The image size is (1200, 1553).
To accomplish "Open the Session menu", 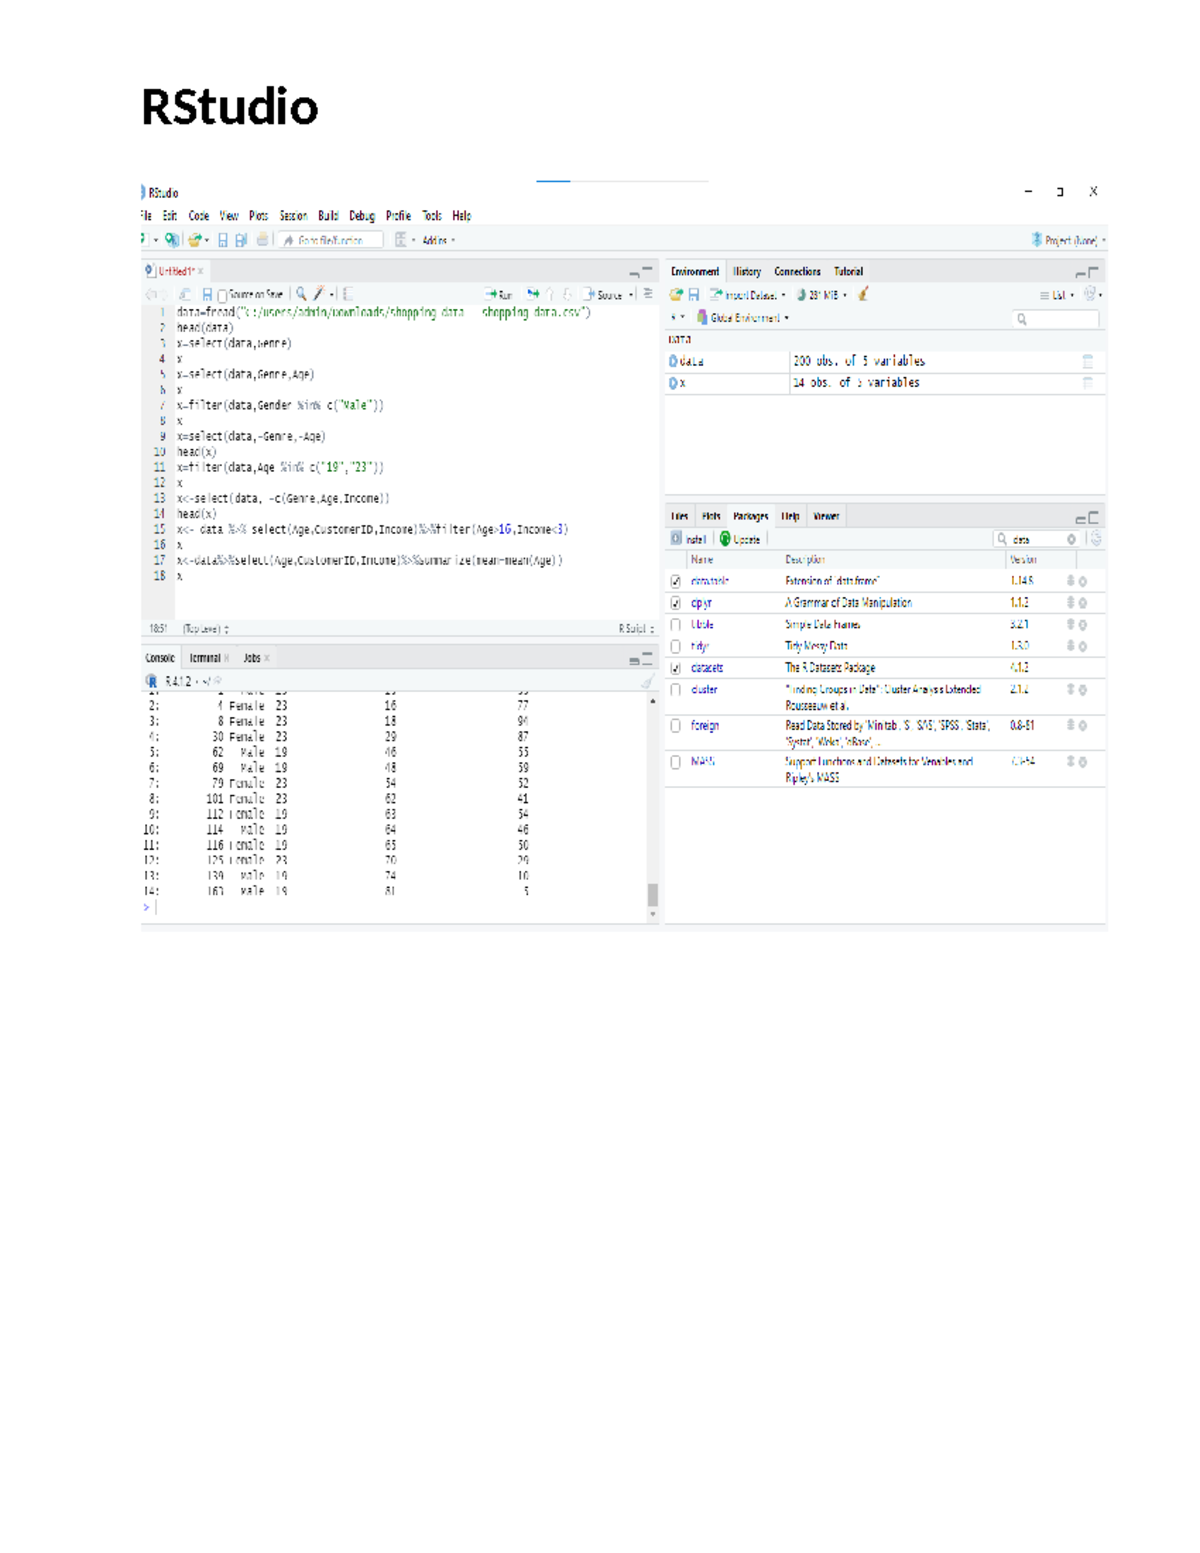I will pos(293,215).
